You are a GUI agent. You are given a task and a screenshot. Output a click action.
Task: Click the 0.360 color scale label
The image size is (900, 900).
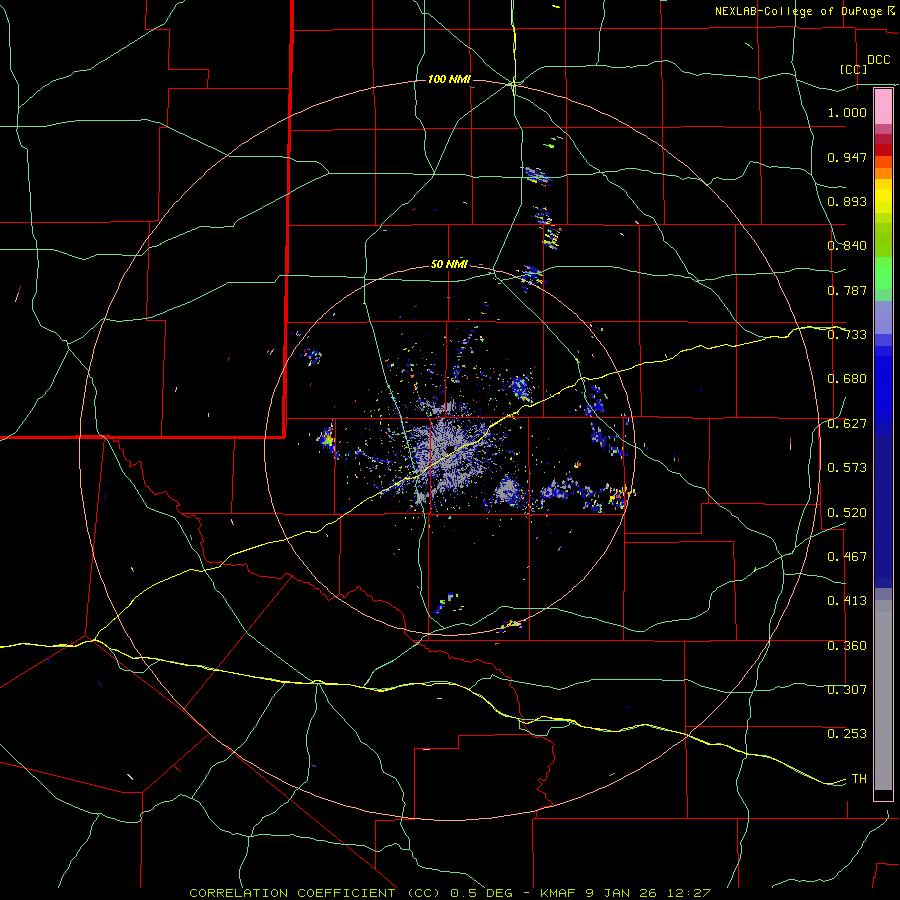(847, 646)
